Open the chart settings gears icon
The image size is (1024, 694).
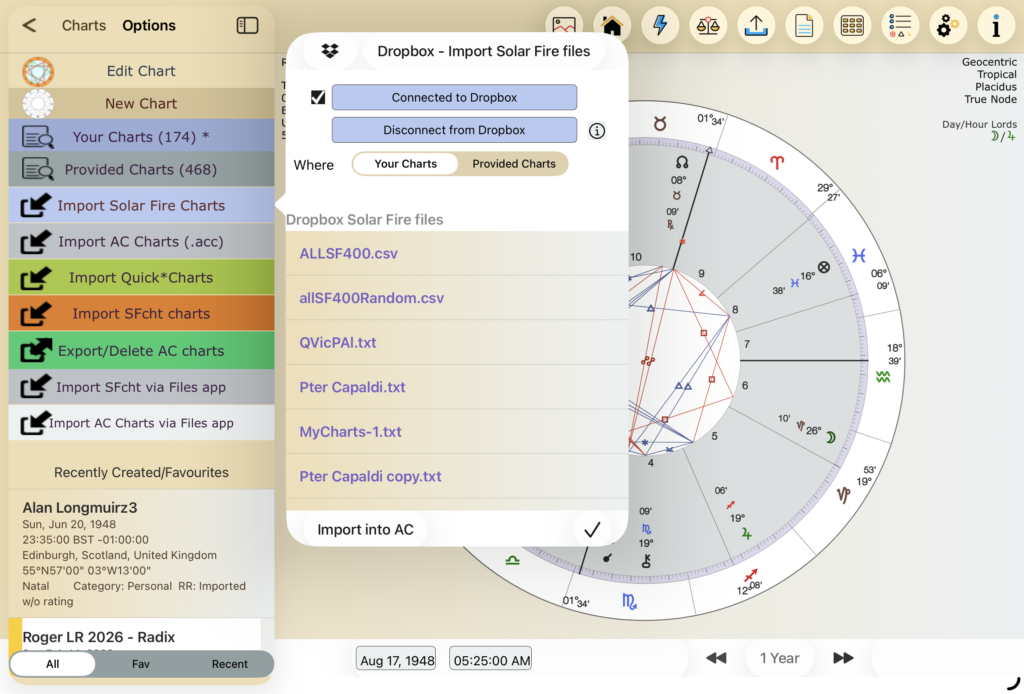pyautogui.click(x=947, y=25)
